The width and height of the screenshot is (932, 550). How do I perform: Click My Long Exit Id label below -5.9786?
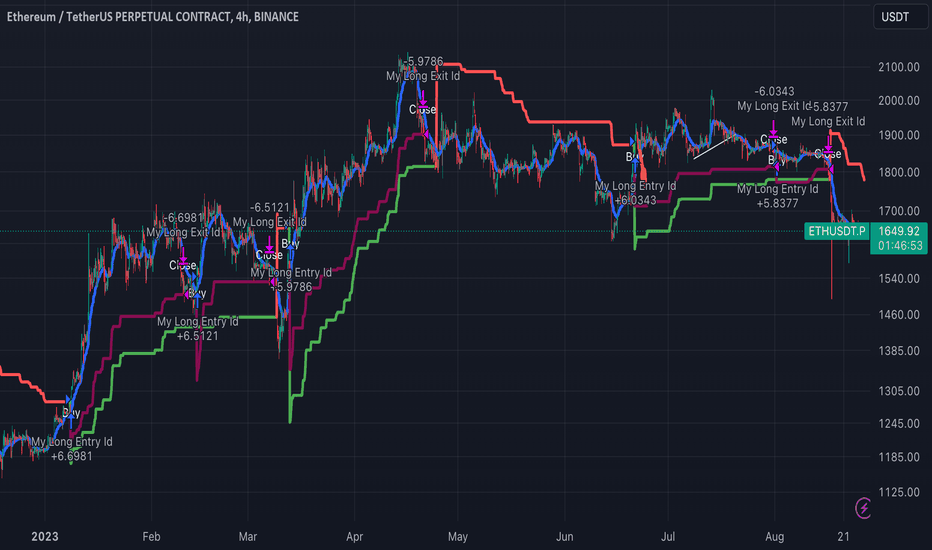pyautogui.click(x=423, y=76)
